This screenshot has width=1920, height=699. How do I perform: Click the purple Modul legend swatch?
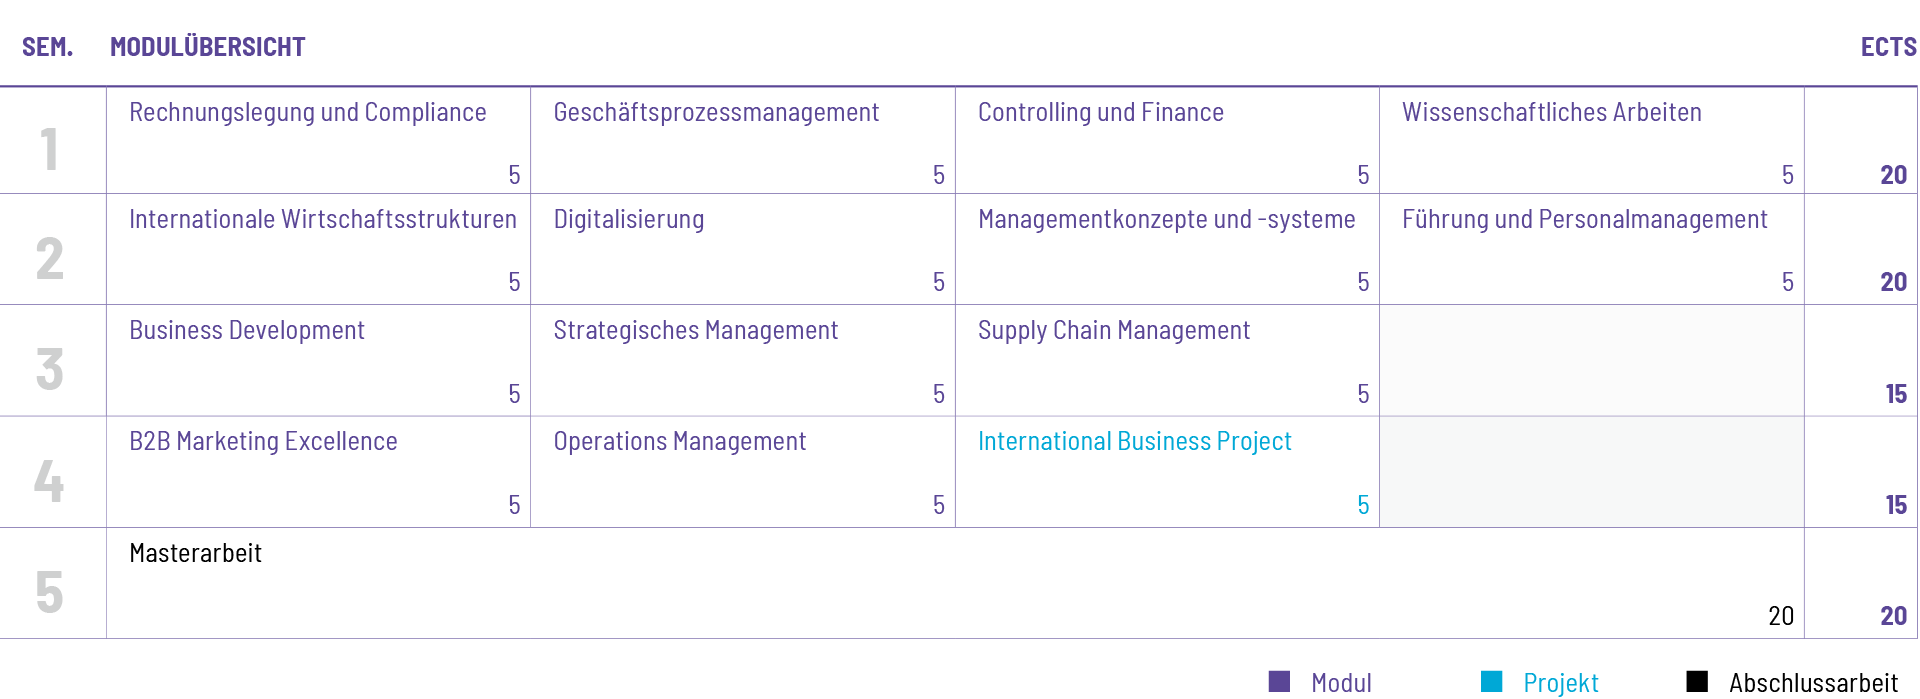pyautogui.click(x=1279, y=682)
